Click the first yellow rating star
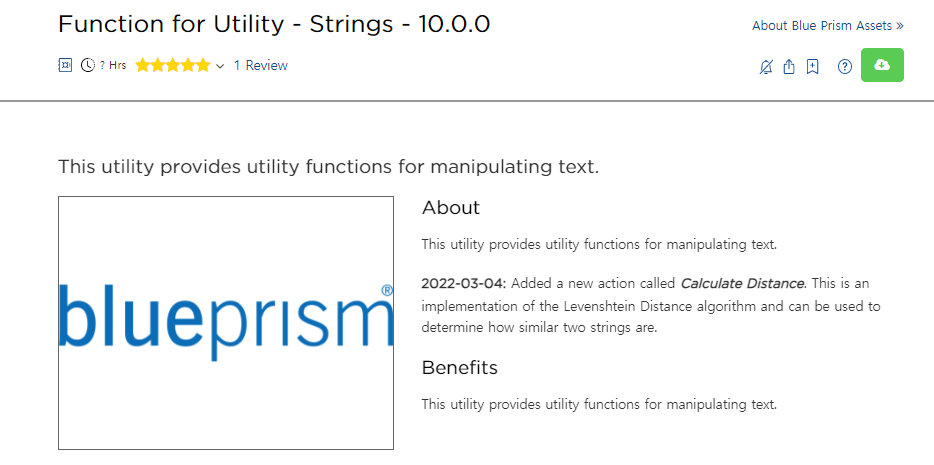This screenshot has height=465, width=934. tap(143, 66)
